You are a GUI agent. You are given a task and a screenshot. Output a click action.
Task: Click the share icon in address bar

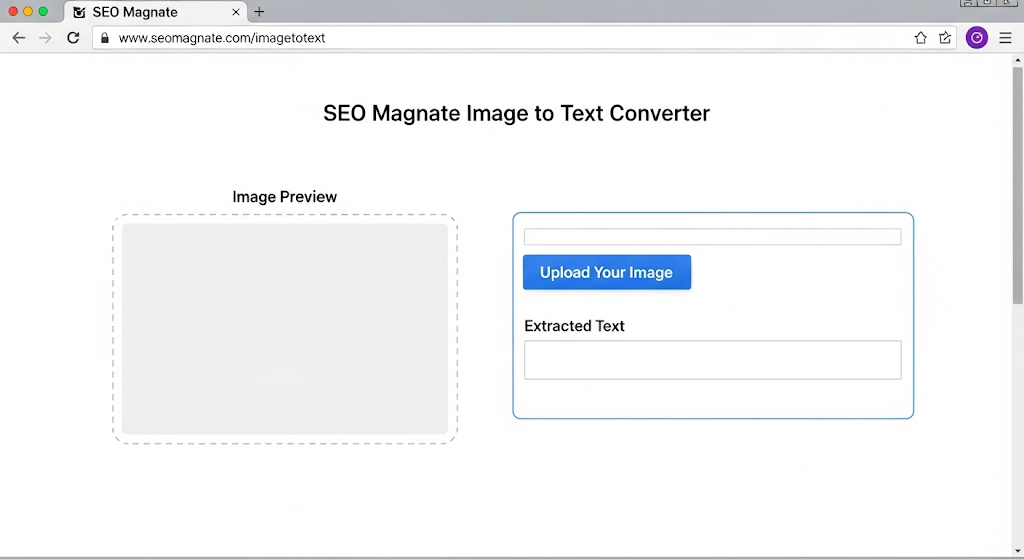point(945,38)
